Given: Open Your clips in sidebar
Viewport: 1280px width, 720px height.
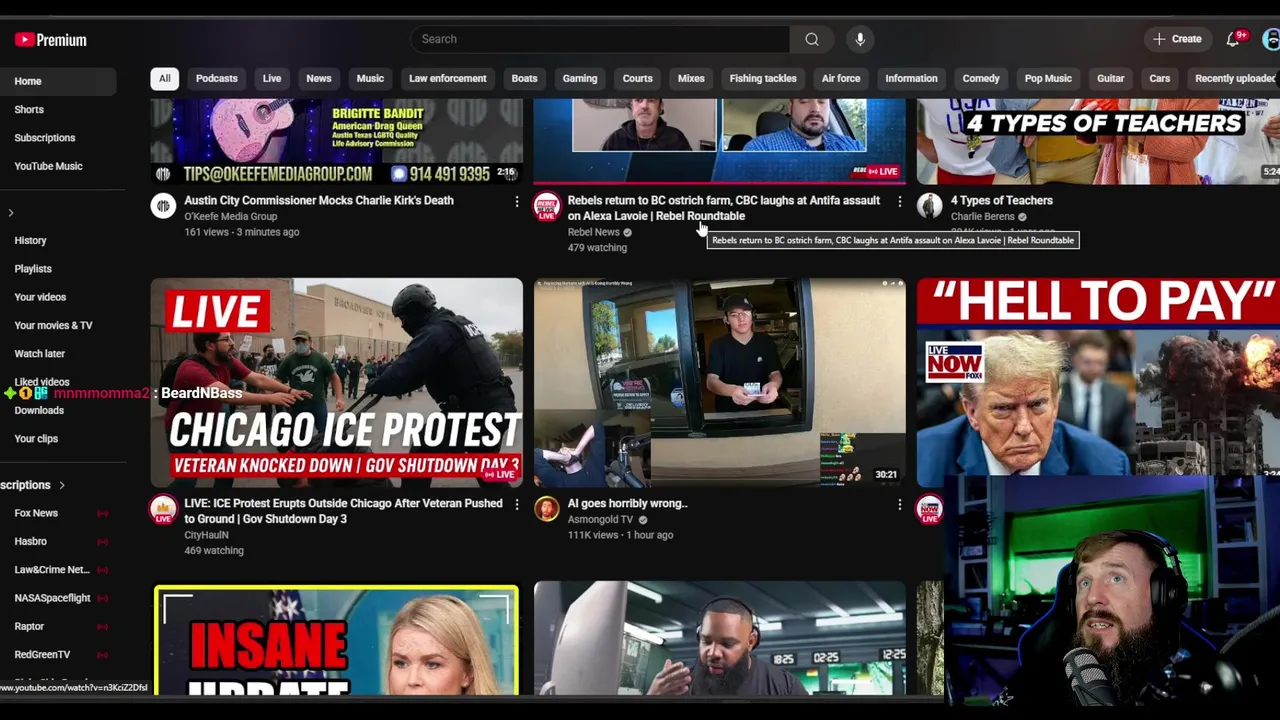Looking at the screenshot, I should tap(58, 438).
